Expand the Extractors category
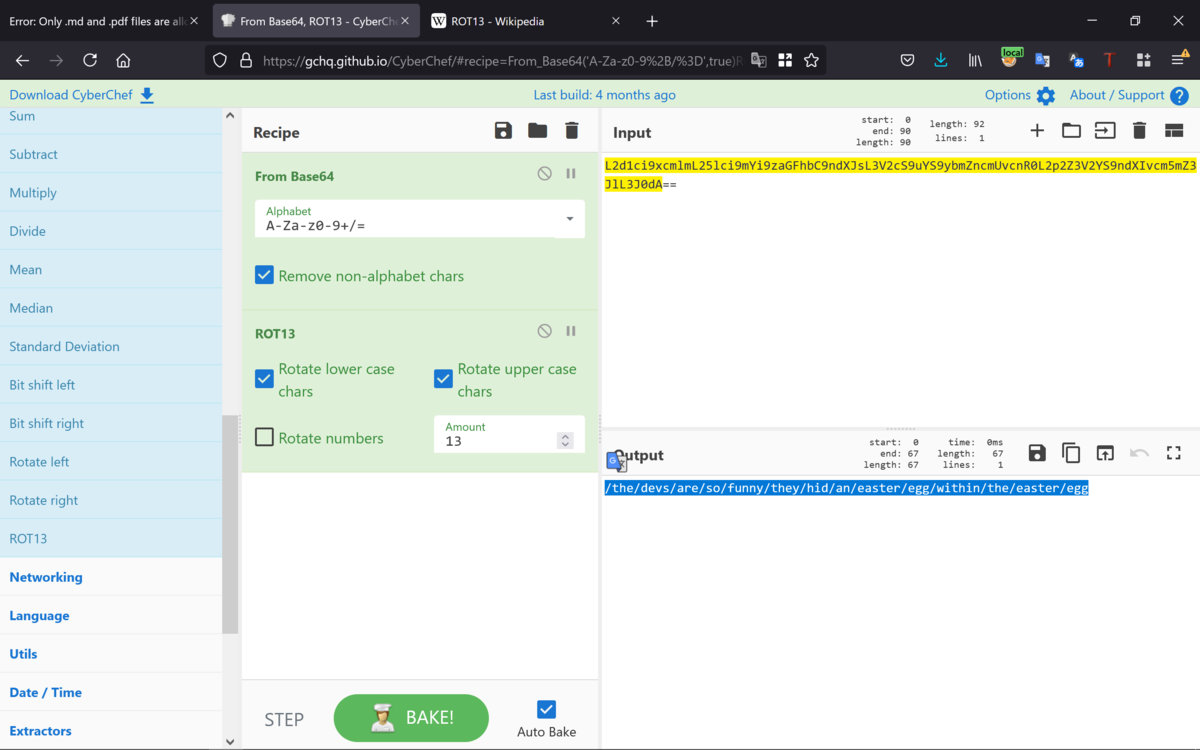 point(111,731)
